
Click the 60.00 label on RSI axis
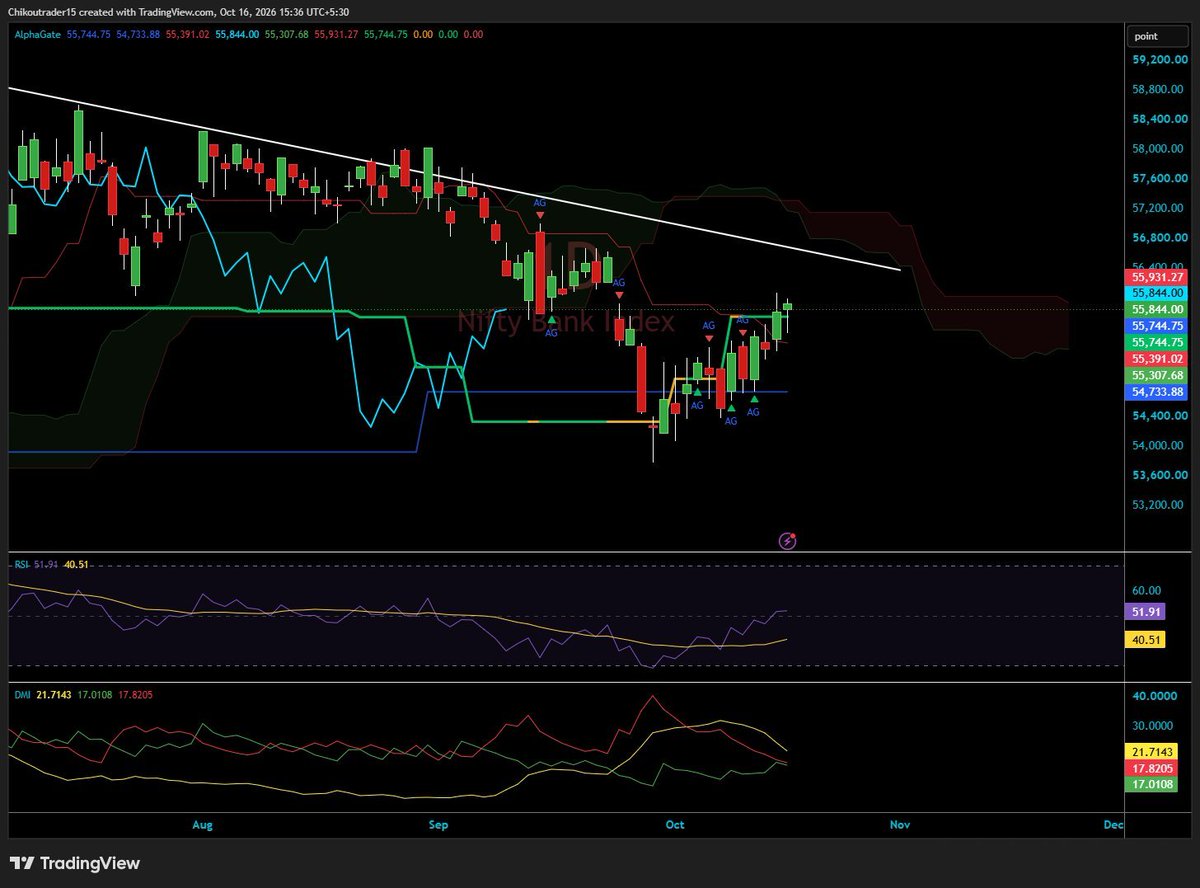tap(1147, 591)
